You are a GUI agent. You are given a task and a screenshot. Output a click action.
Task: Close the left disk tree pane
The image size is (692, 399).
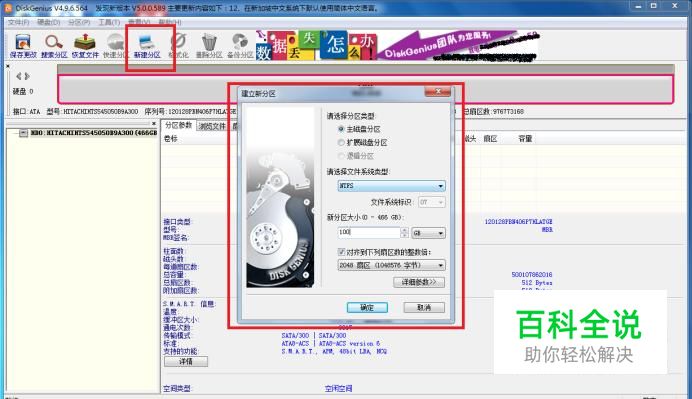point(154,124)
